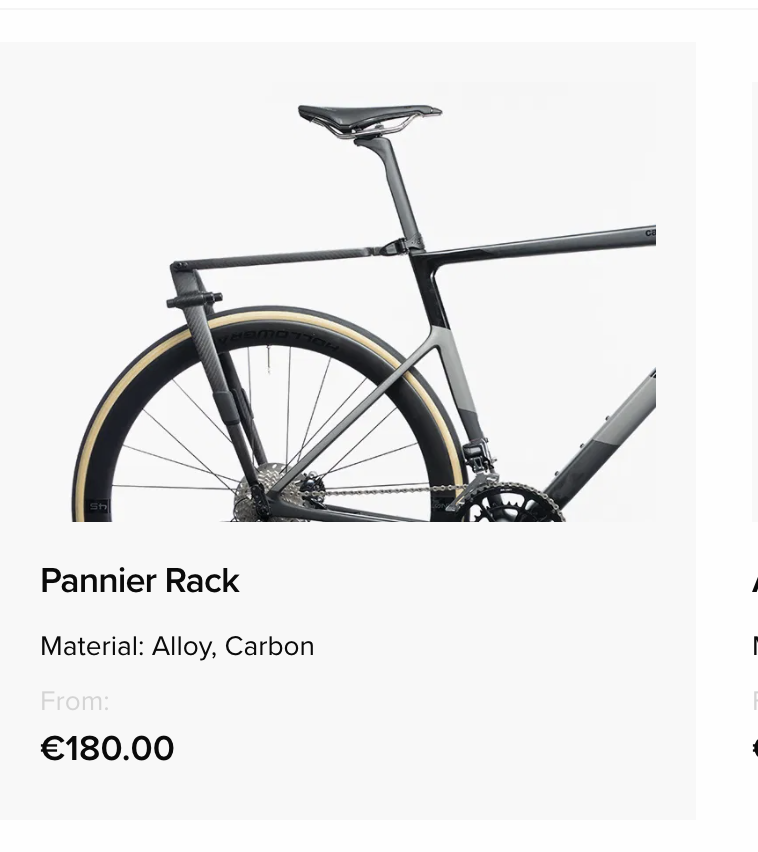758x852 pixels.
Task: Click the seatpost in the product photo
Action: point(390,190)
